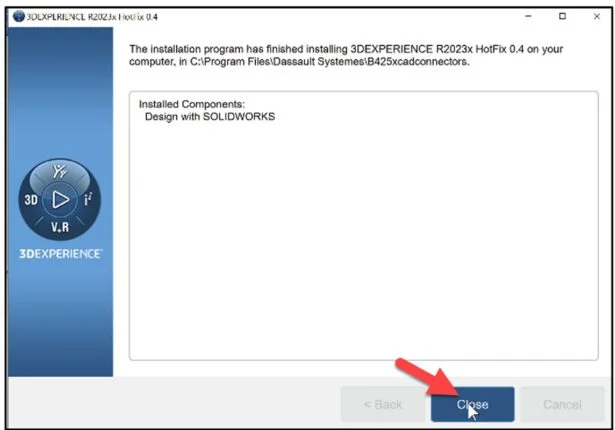Minimize the installer window
The image size is (615, 430).
(x=527, y=17)
